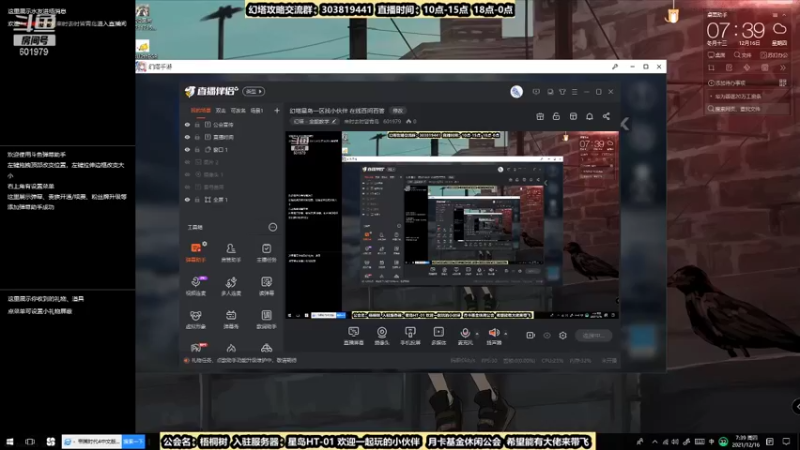Open the 多人连麦 multi-mic tool
The height and width of the screenshot is (450, 800).
(231, 286)
